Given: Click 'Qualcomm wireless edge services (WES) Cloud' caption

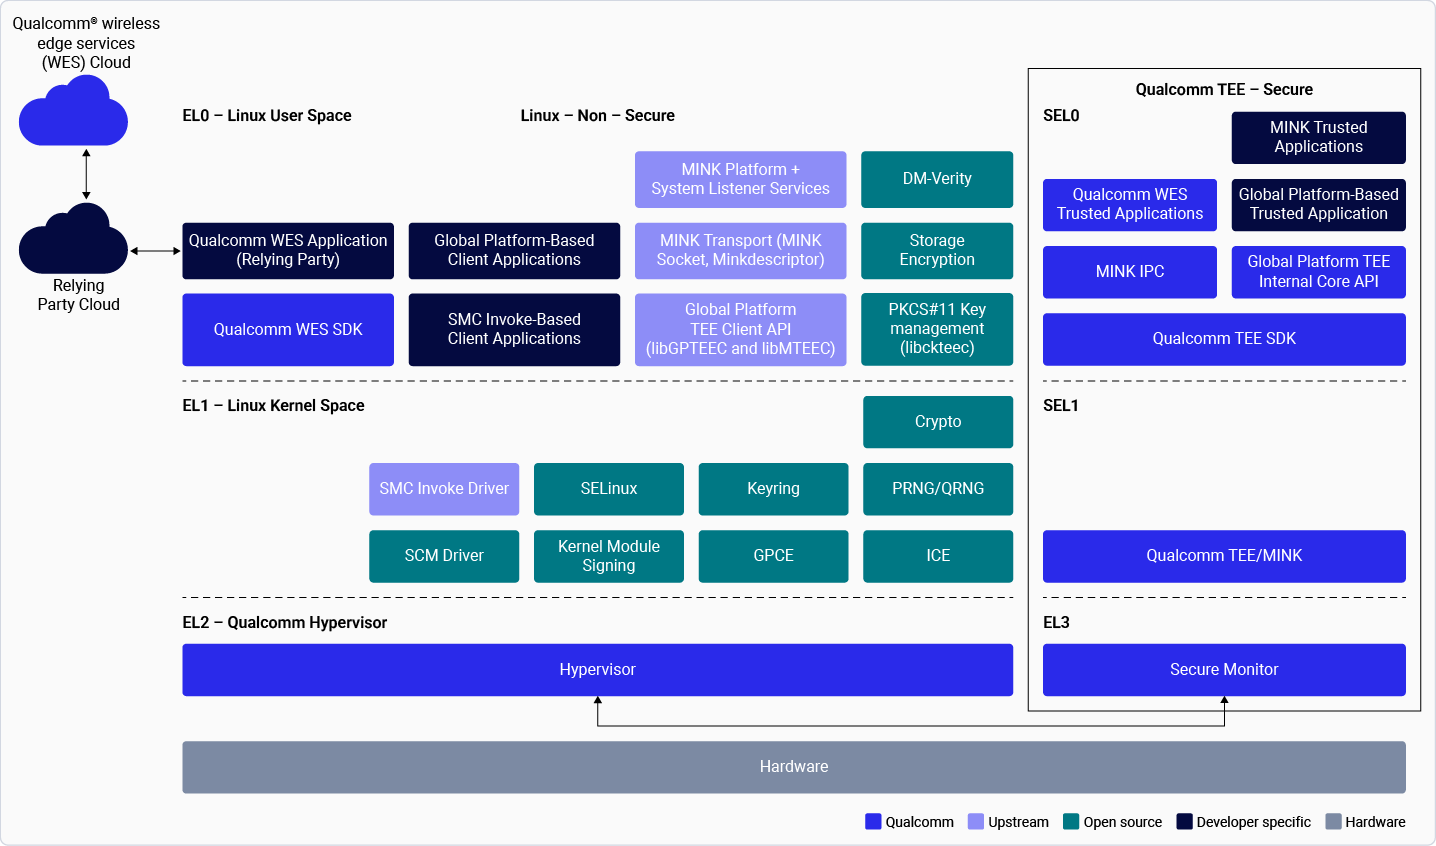Looking at the screenshot, I should (x=86, y=43).
